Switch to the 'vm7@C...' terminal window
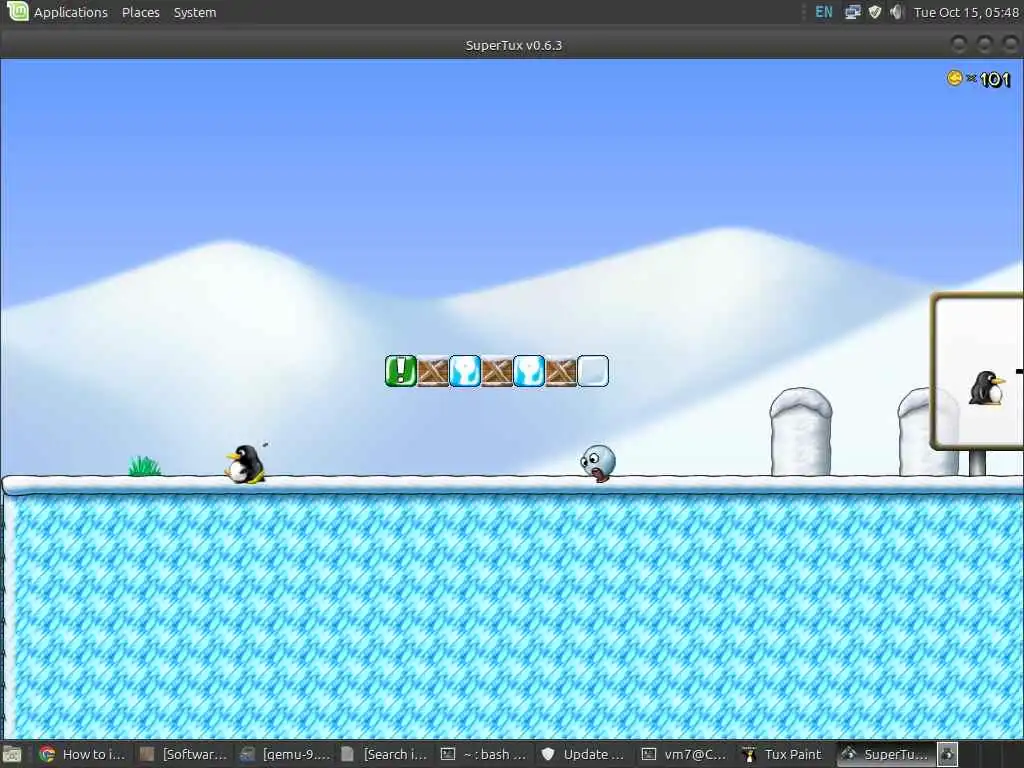This screenshot has width=1024, height=768. [684, 754]
